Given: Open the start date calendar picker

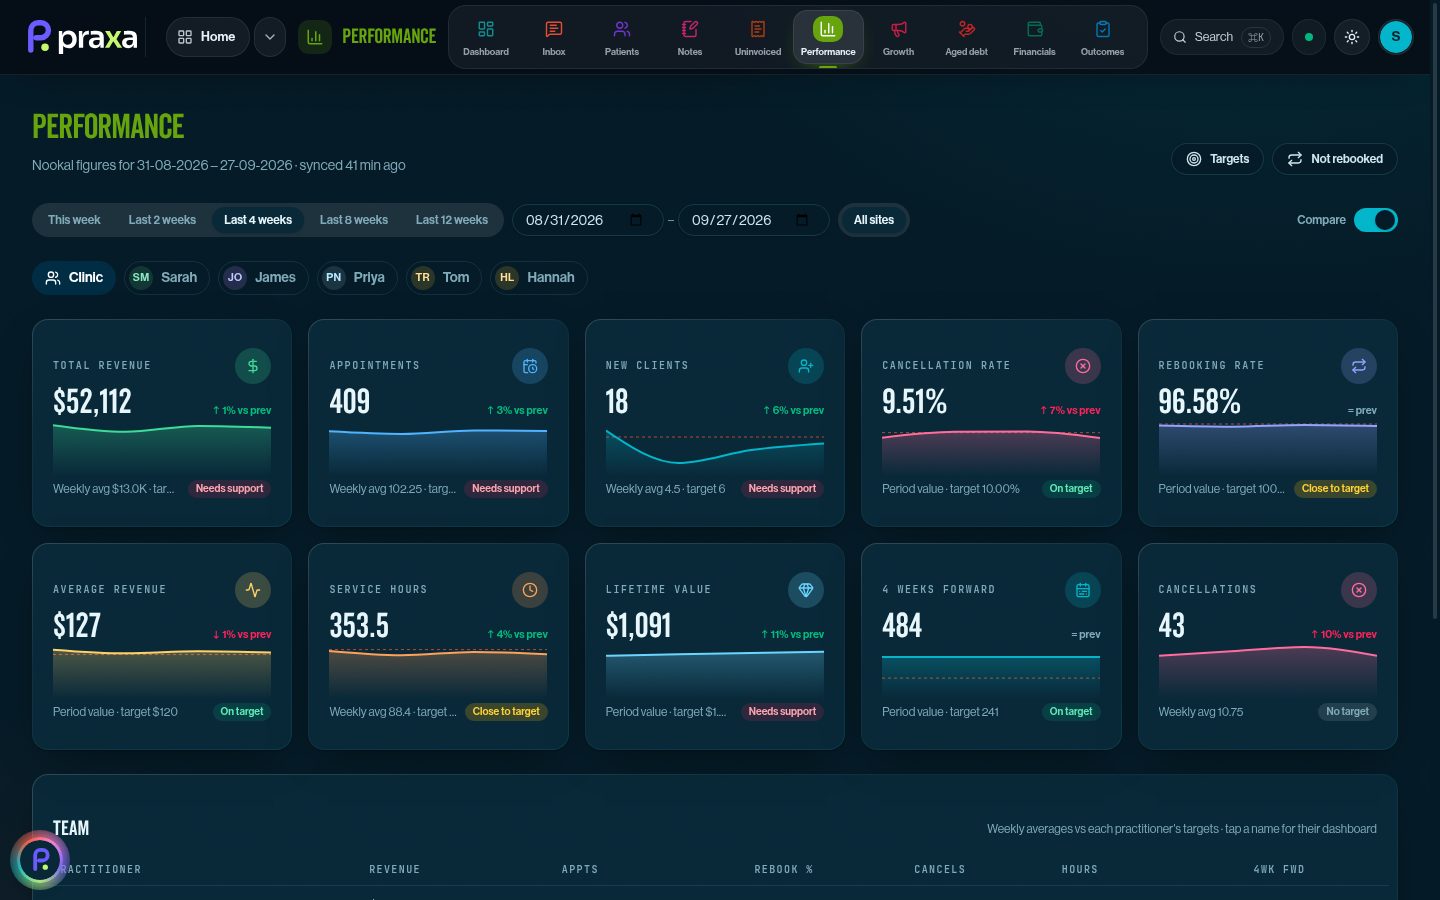Looking at the screenshot, I should (636, 220).
